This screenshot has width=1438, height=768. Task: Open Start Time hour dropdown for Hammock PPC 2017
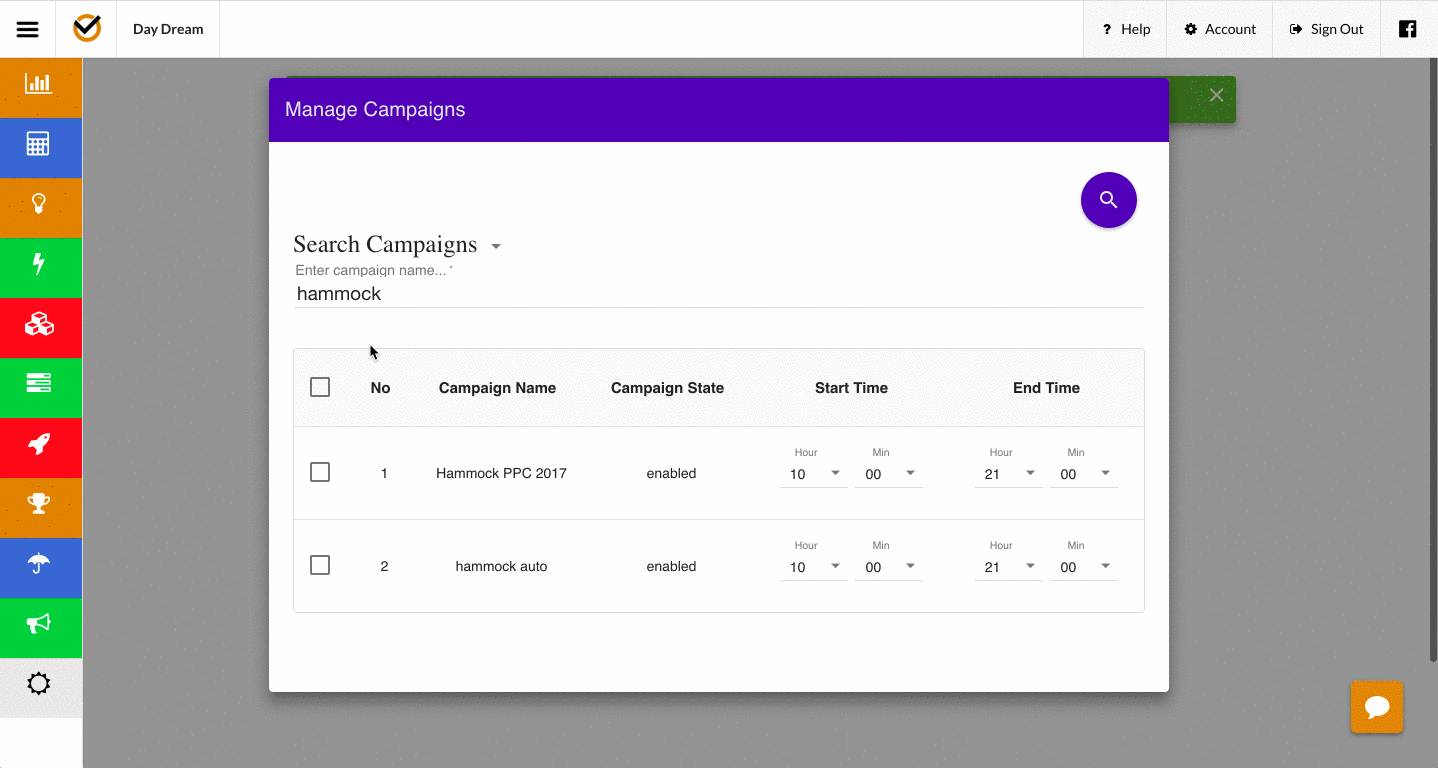[x=814, y=474]
